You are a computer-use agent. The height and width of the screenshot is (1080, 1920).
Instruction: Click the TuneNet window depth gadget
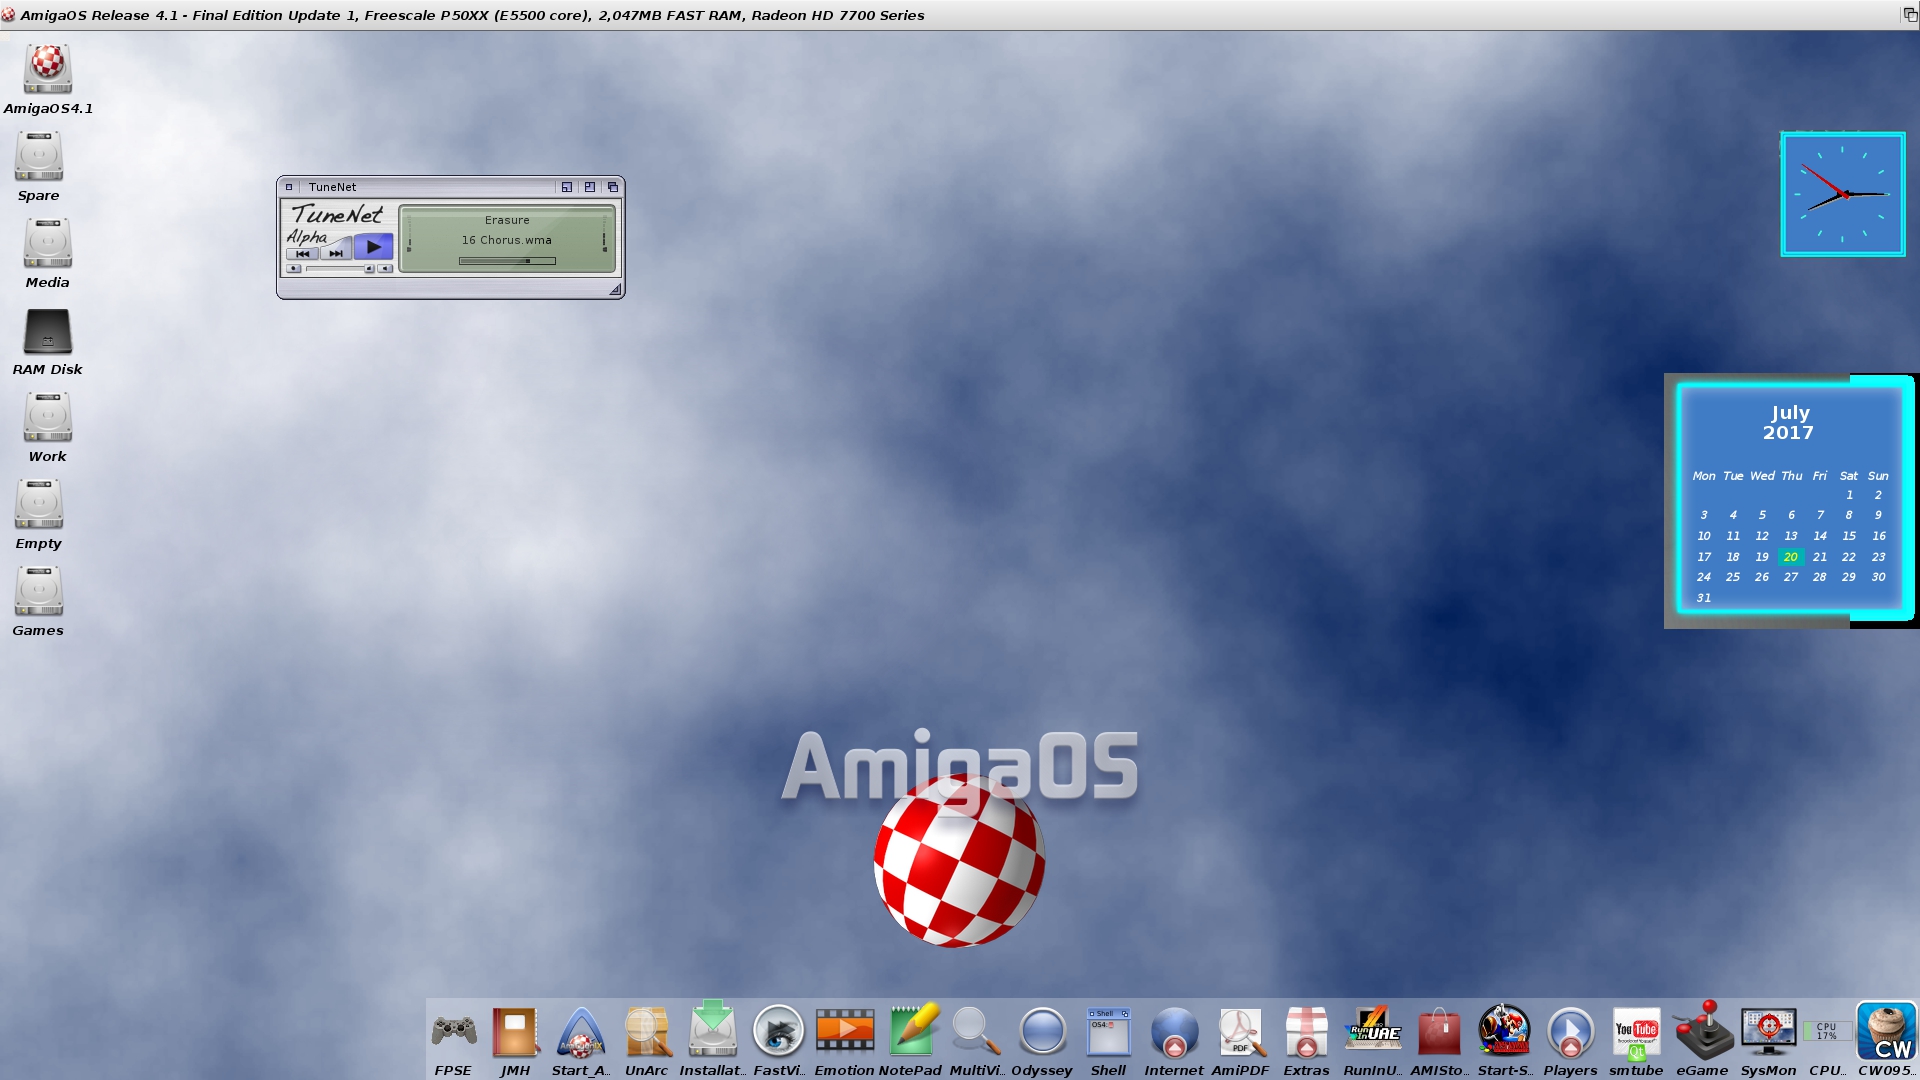[x=613, y=187]
